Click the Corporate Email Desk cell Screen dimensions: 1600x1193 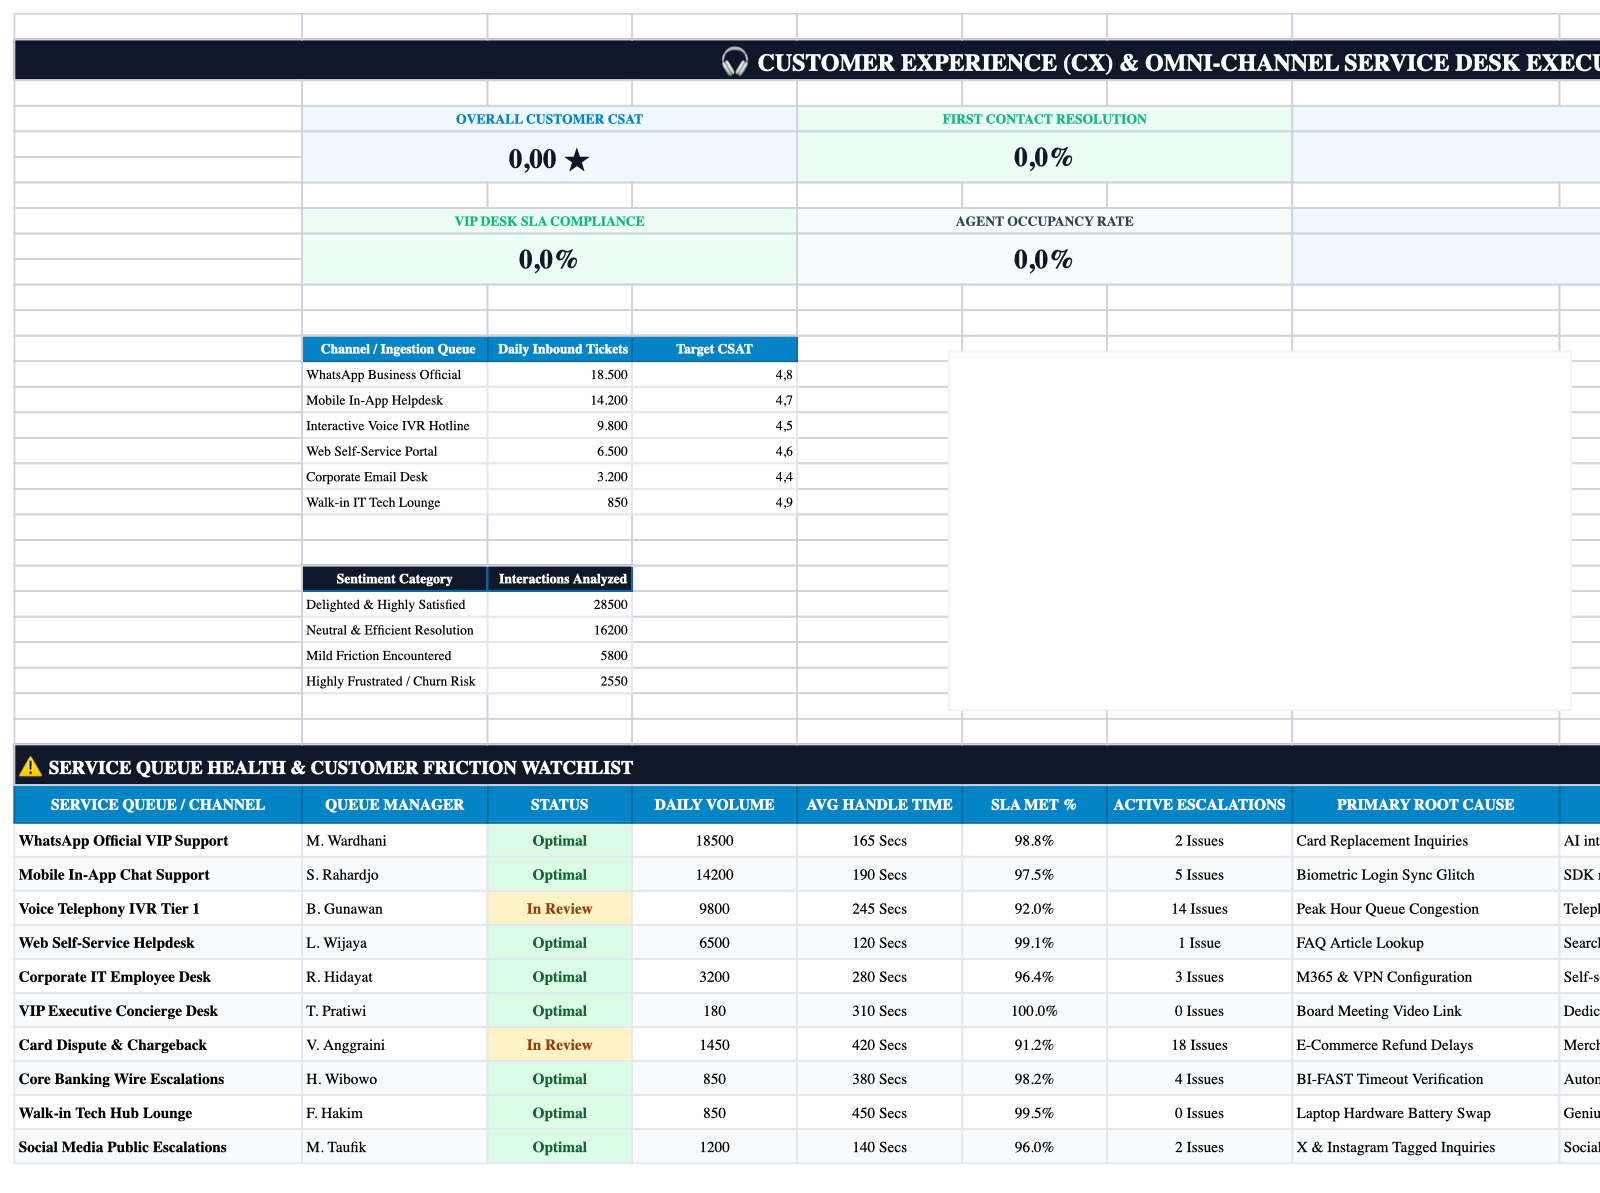[395, 477]
